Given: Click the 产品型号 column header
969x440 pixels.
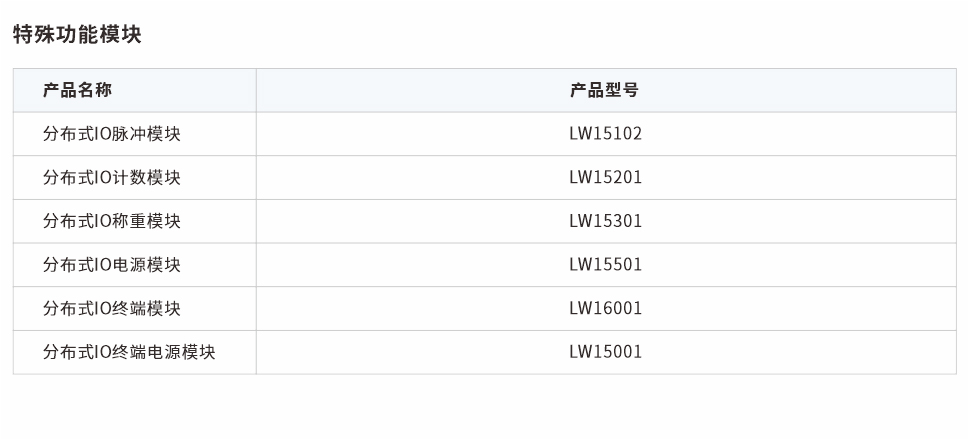Looking at the screenshot, I should [x=605, y=90].
